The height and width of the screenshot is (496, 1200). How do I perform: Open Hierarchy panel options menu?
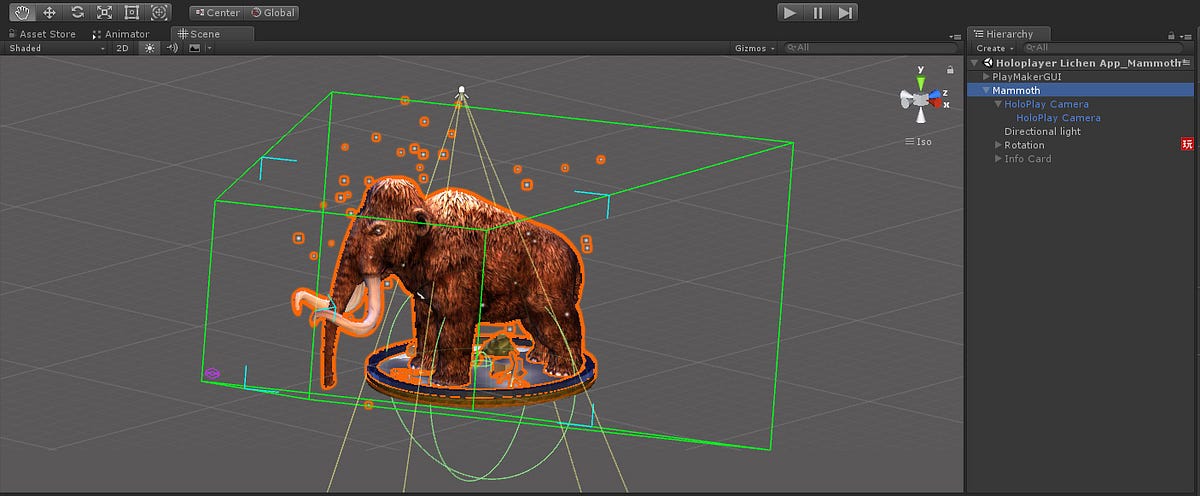point(1187,36)
